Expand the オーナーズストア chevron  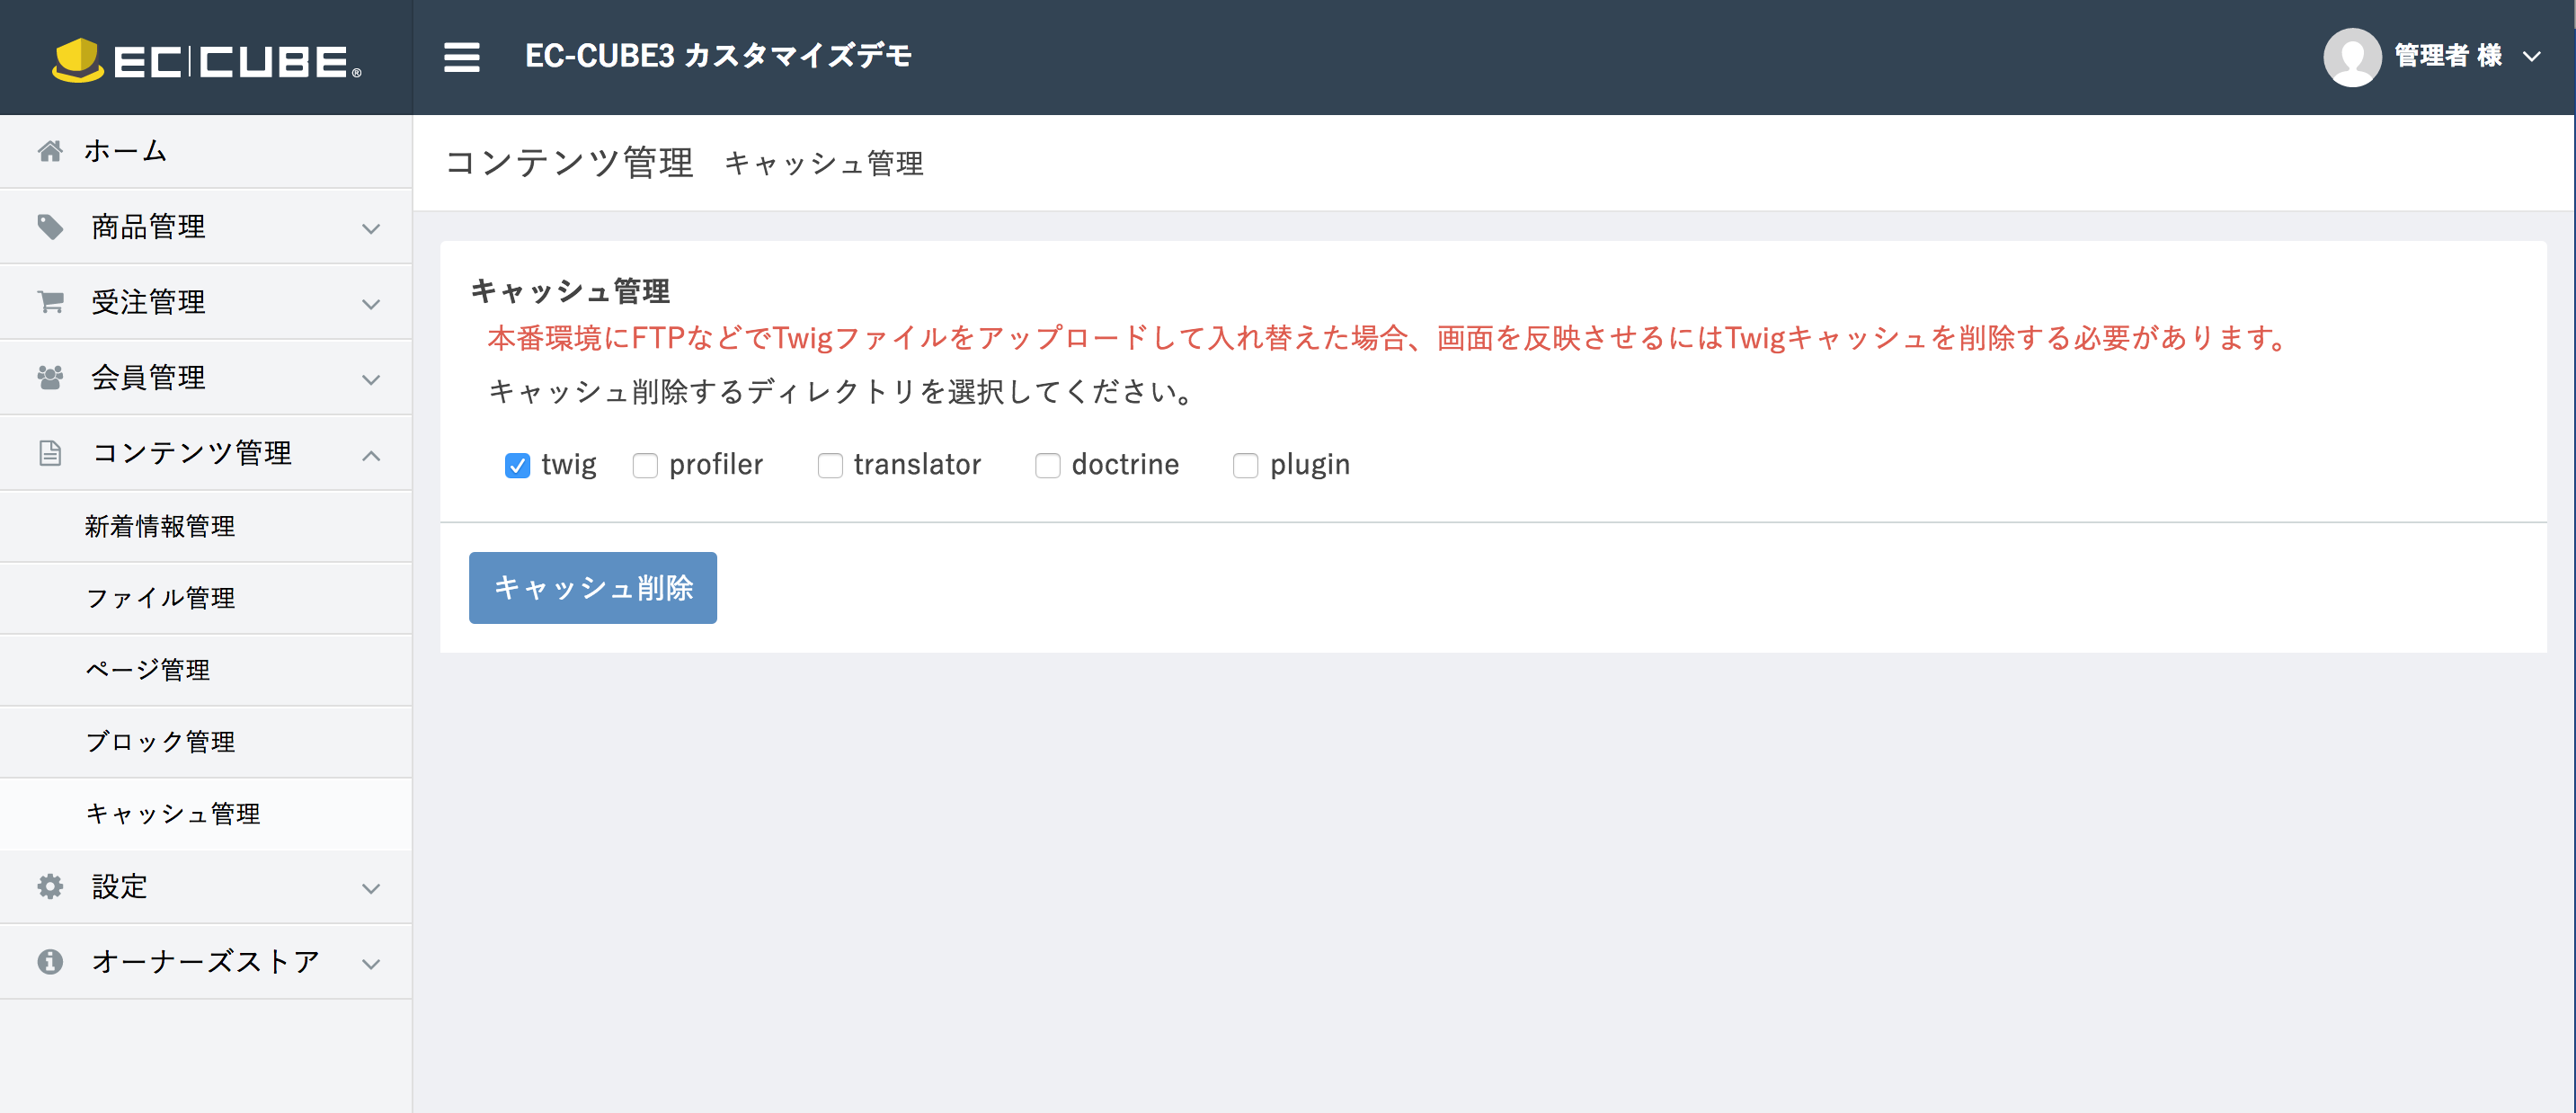click(371, 964)
